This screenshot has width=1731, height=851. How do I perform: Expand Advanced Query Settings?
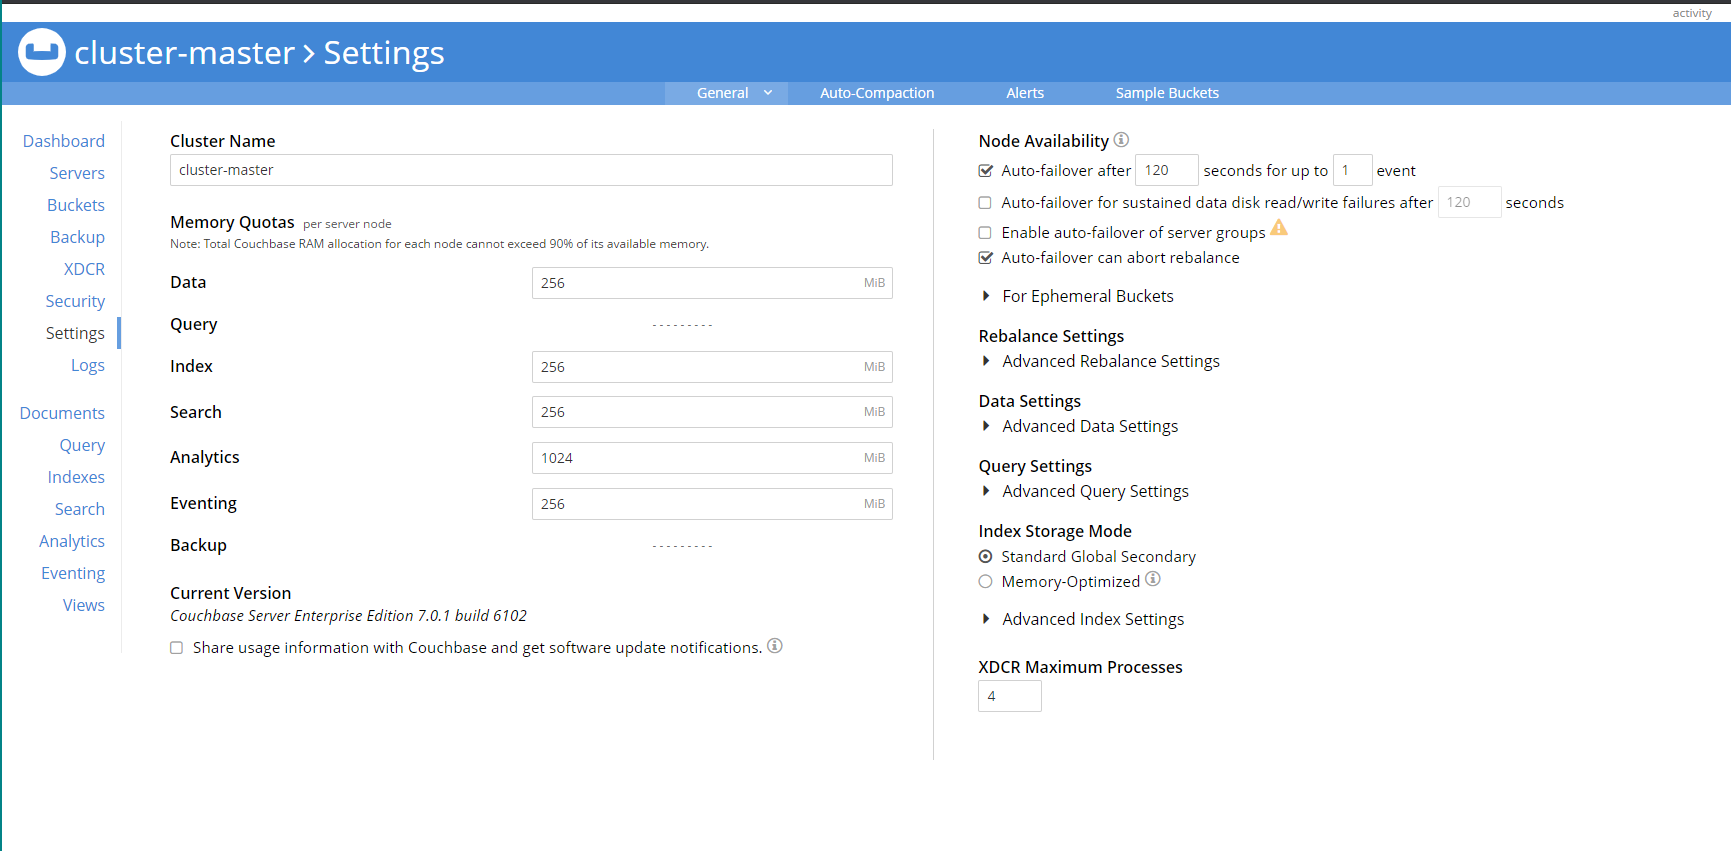1084,491
